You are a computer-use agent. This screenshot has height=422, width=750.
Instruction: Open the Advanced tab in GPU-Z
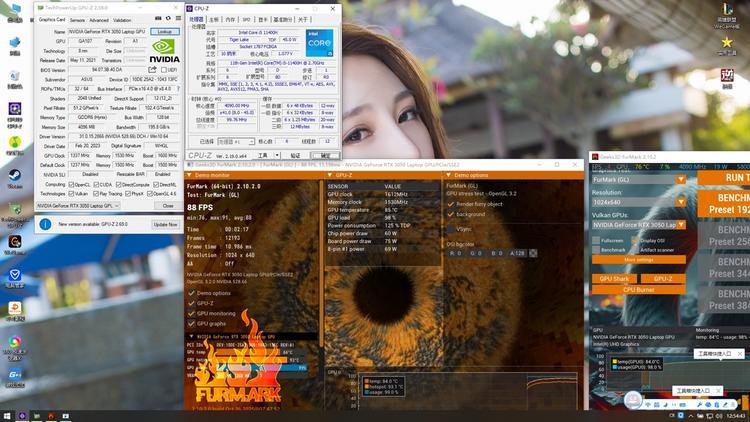point(99,20)
